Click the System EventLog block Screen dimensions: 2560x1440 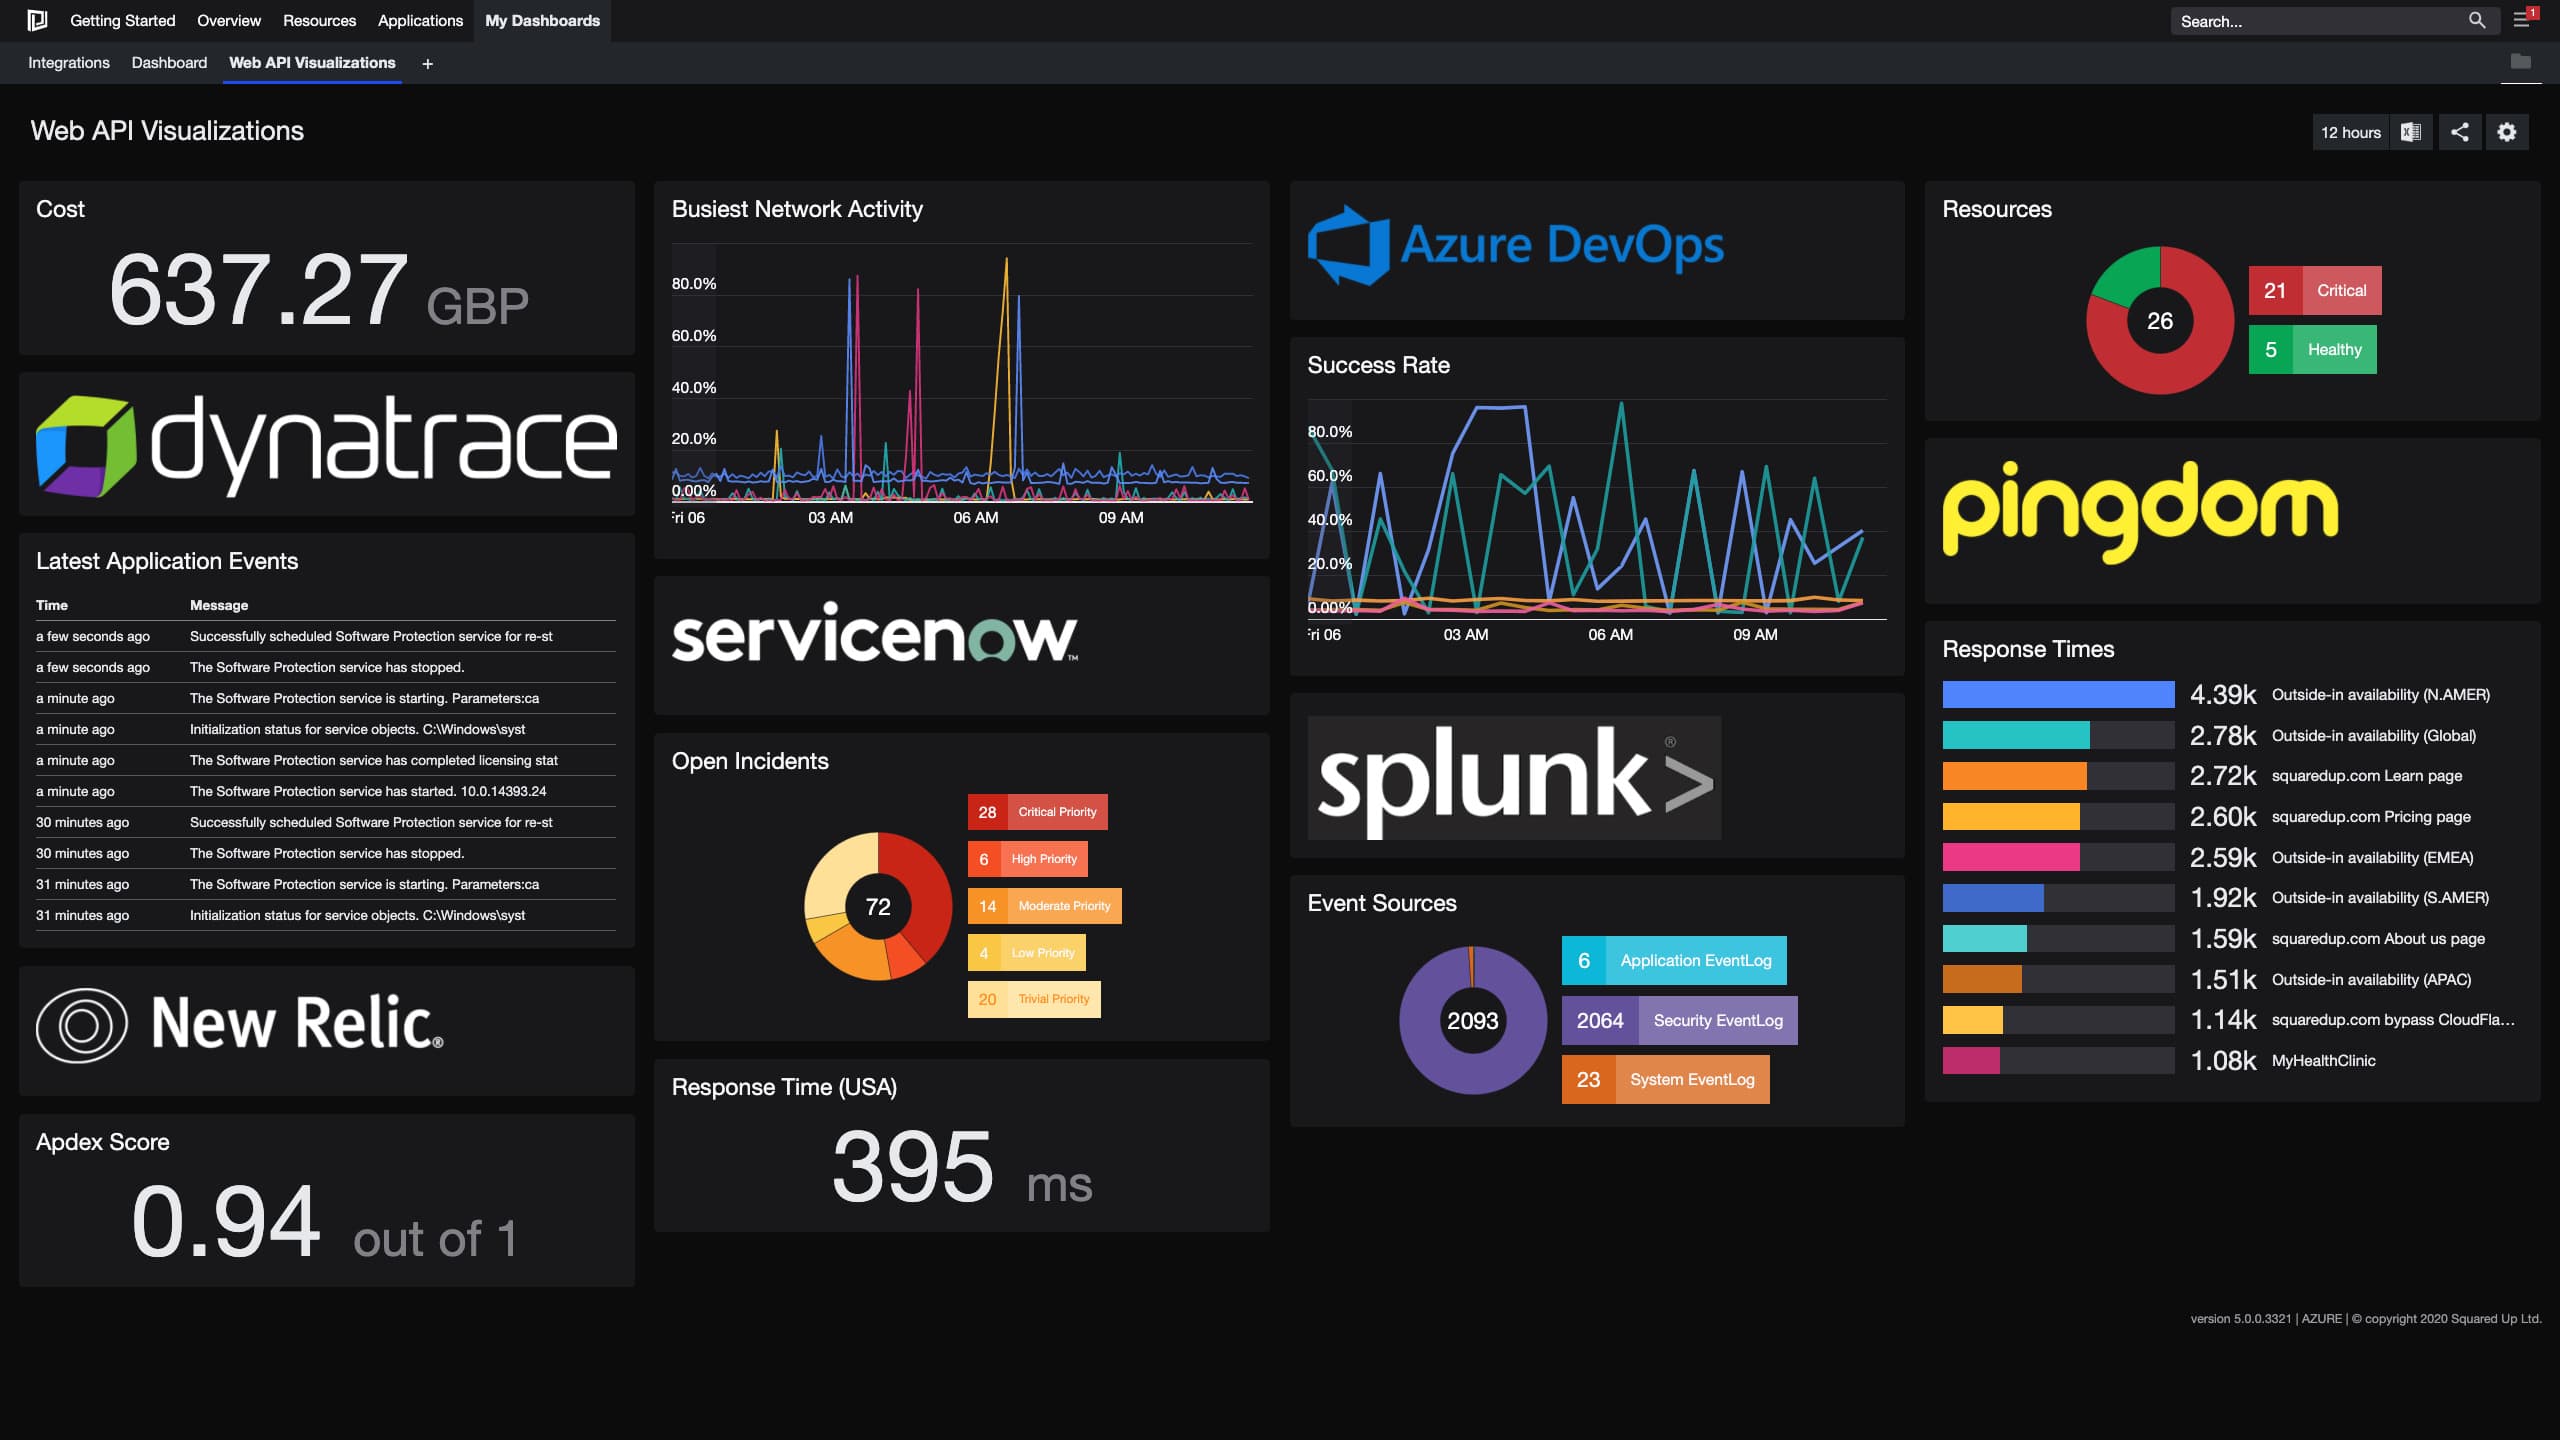pyautogui.click(x=1666, y=1080)
